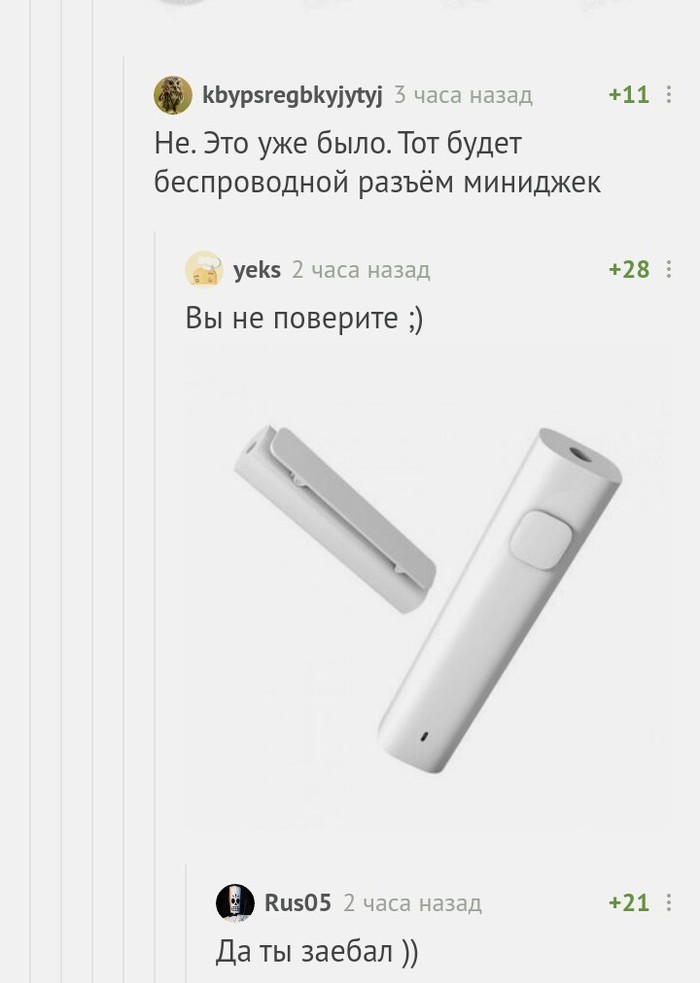Screen dimensions: 700x983
Task: Open options menu for kbypsregbkyjytyj's comment
Action: (x=669, y=94)
